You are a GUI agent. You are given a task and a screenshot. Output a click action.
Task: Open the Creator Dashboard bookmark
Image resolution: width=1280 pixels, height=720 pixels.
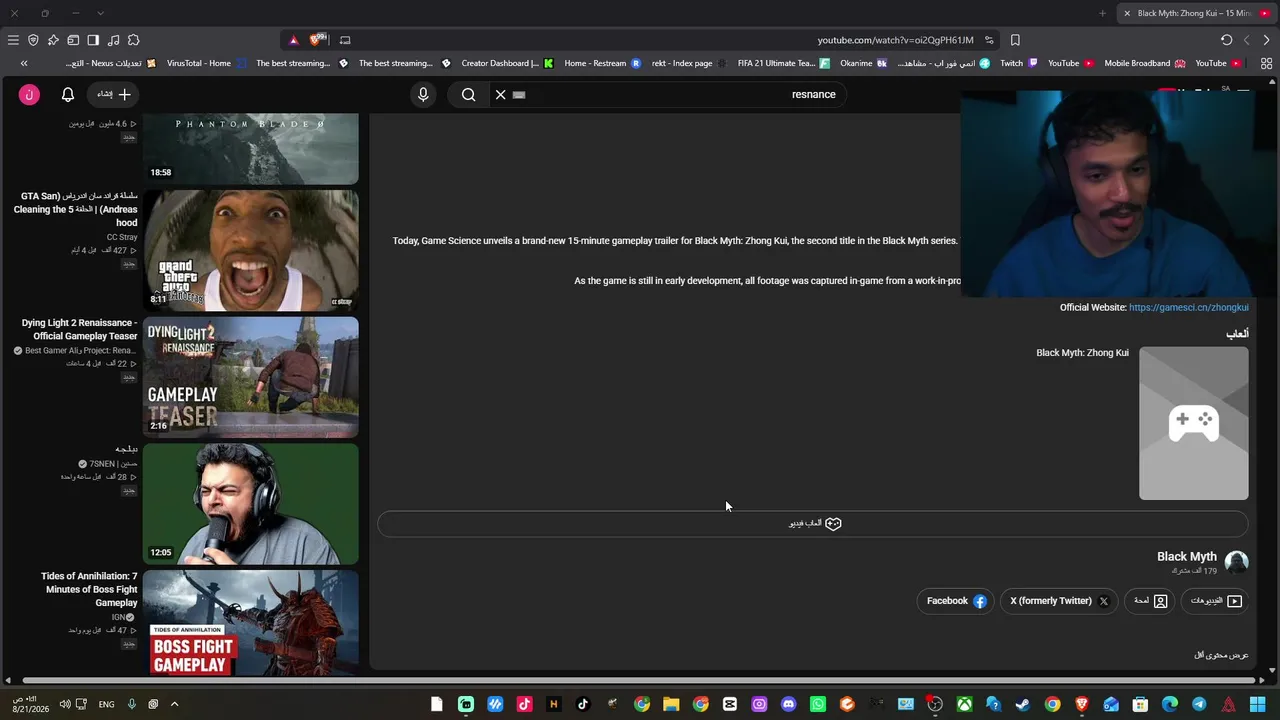[x=507, y=63]
